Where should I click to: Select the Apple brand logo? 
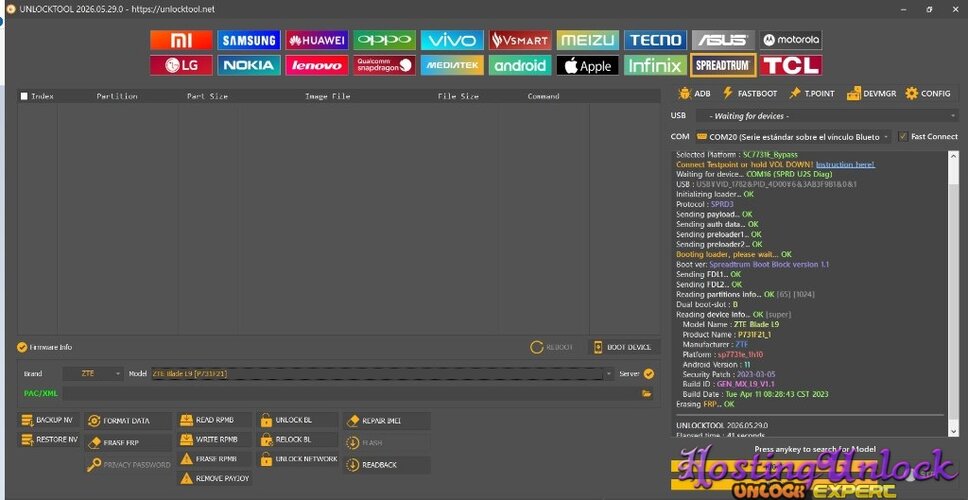[x=587, y=65]
